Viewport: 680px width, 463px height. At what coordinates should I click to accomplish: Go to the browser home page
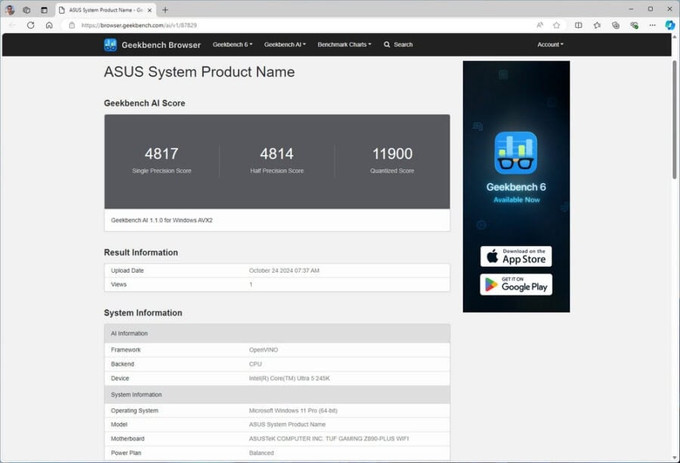tap(49, 25)
